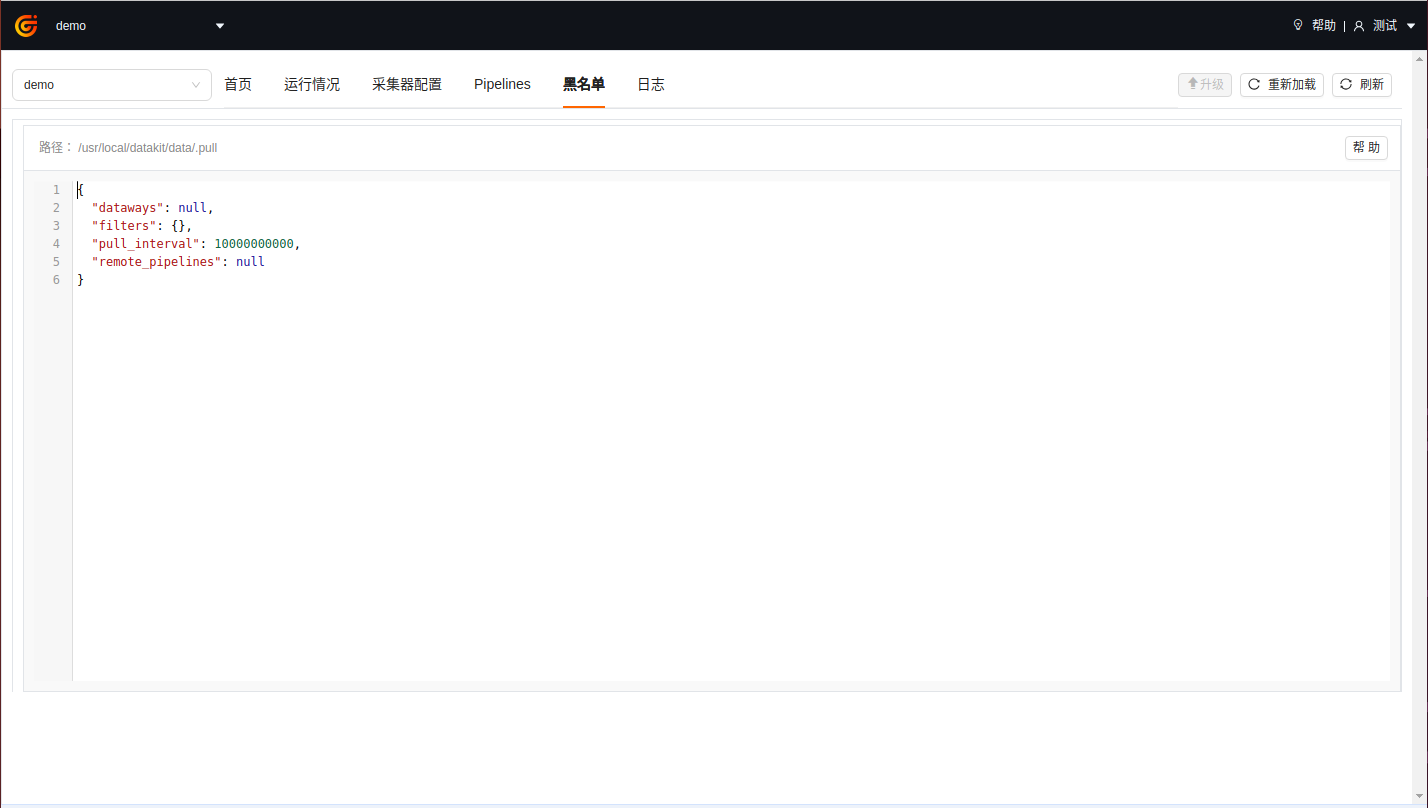Click the pull_interval value 10000000000
The width and height of the screenshot is (1428, 808).
[x=254, y=244]
